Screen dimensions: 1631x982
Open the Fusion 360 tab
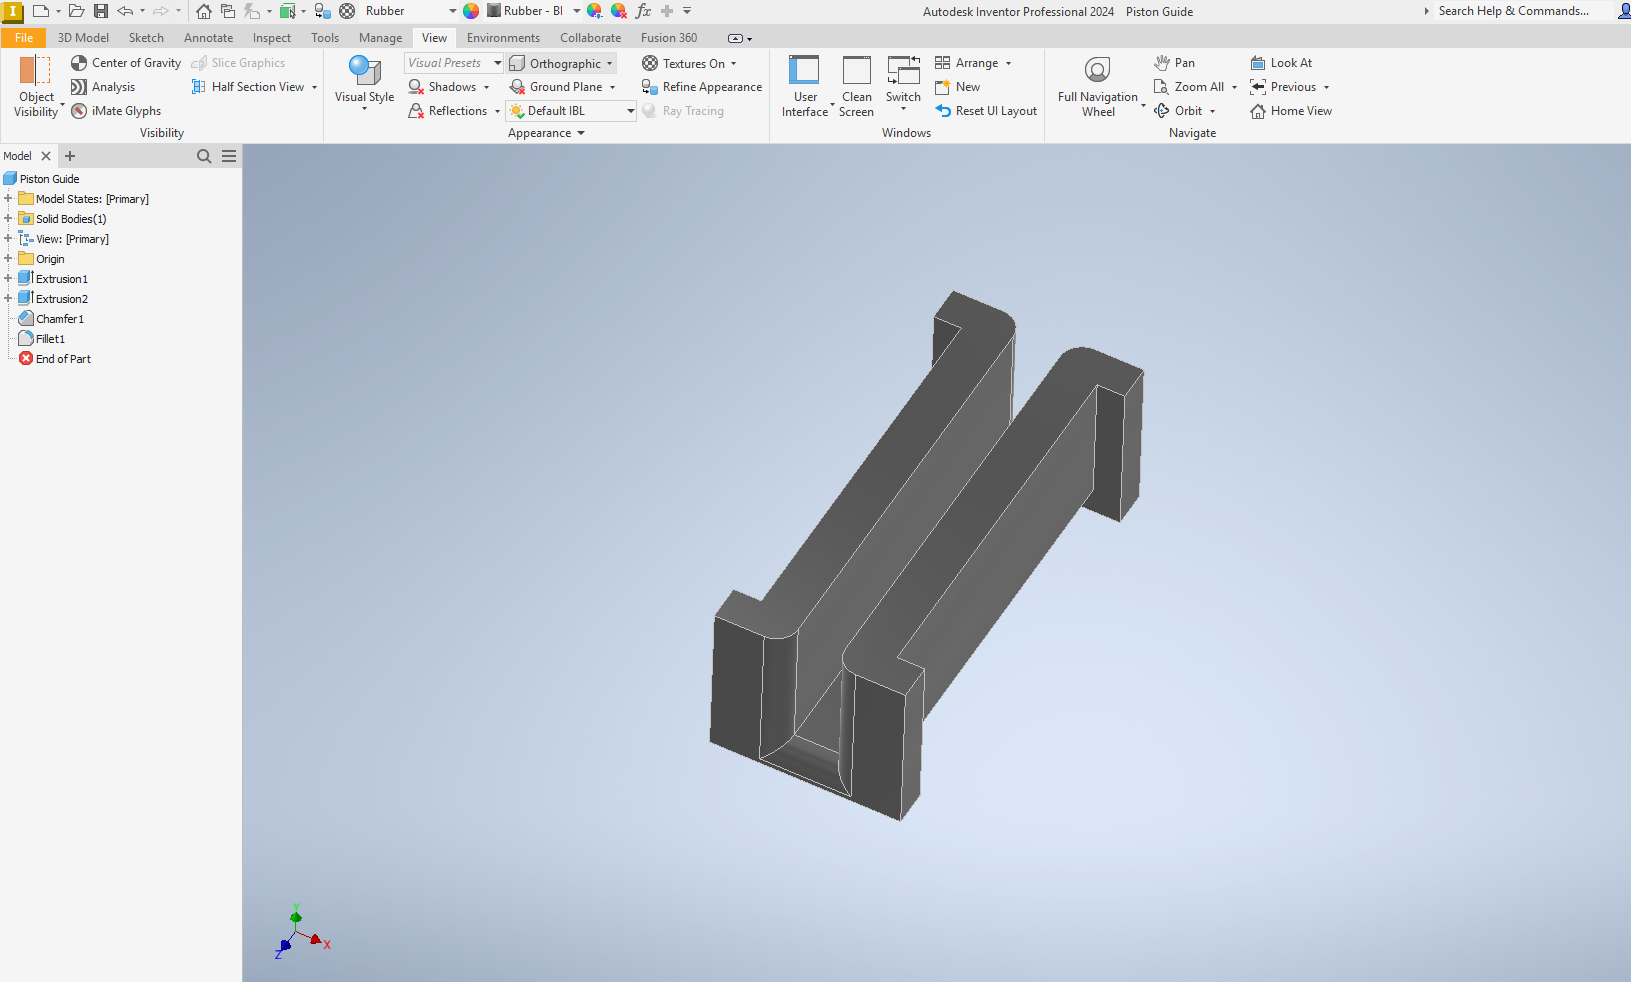(x=669, y=38)
